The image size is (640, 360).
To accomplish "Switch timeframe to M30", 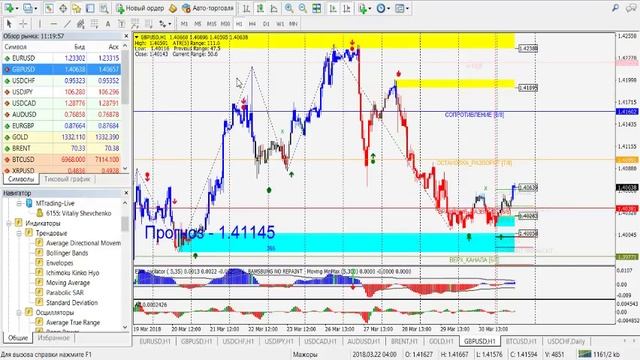I will pyautogui.click(x=225, y=24).
